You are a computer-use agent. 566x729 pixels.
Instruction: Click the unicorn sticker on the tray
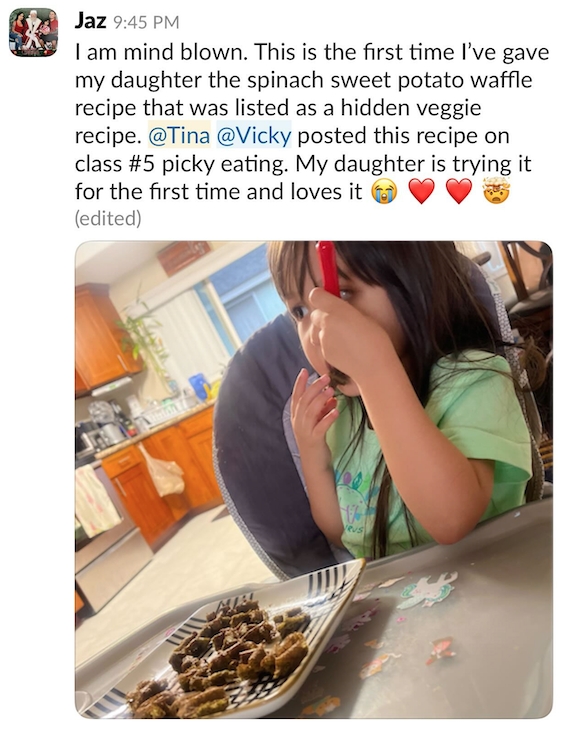click(427, 590)
